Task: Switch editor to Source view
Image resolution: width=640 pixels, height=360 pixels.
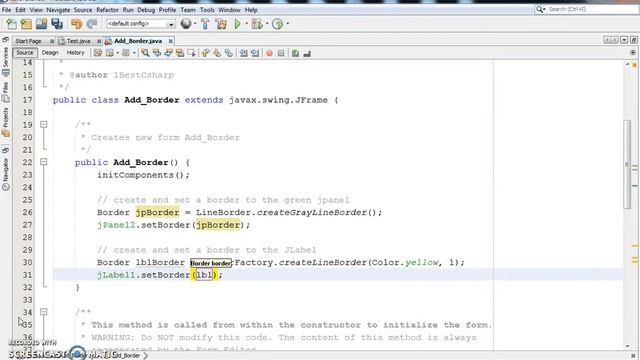Action: coord(25,53)
